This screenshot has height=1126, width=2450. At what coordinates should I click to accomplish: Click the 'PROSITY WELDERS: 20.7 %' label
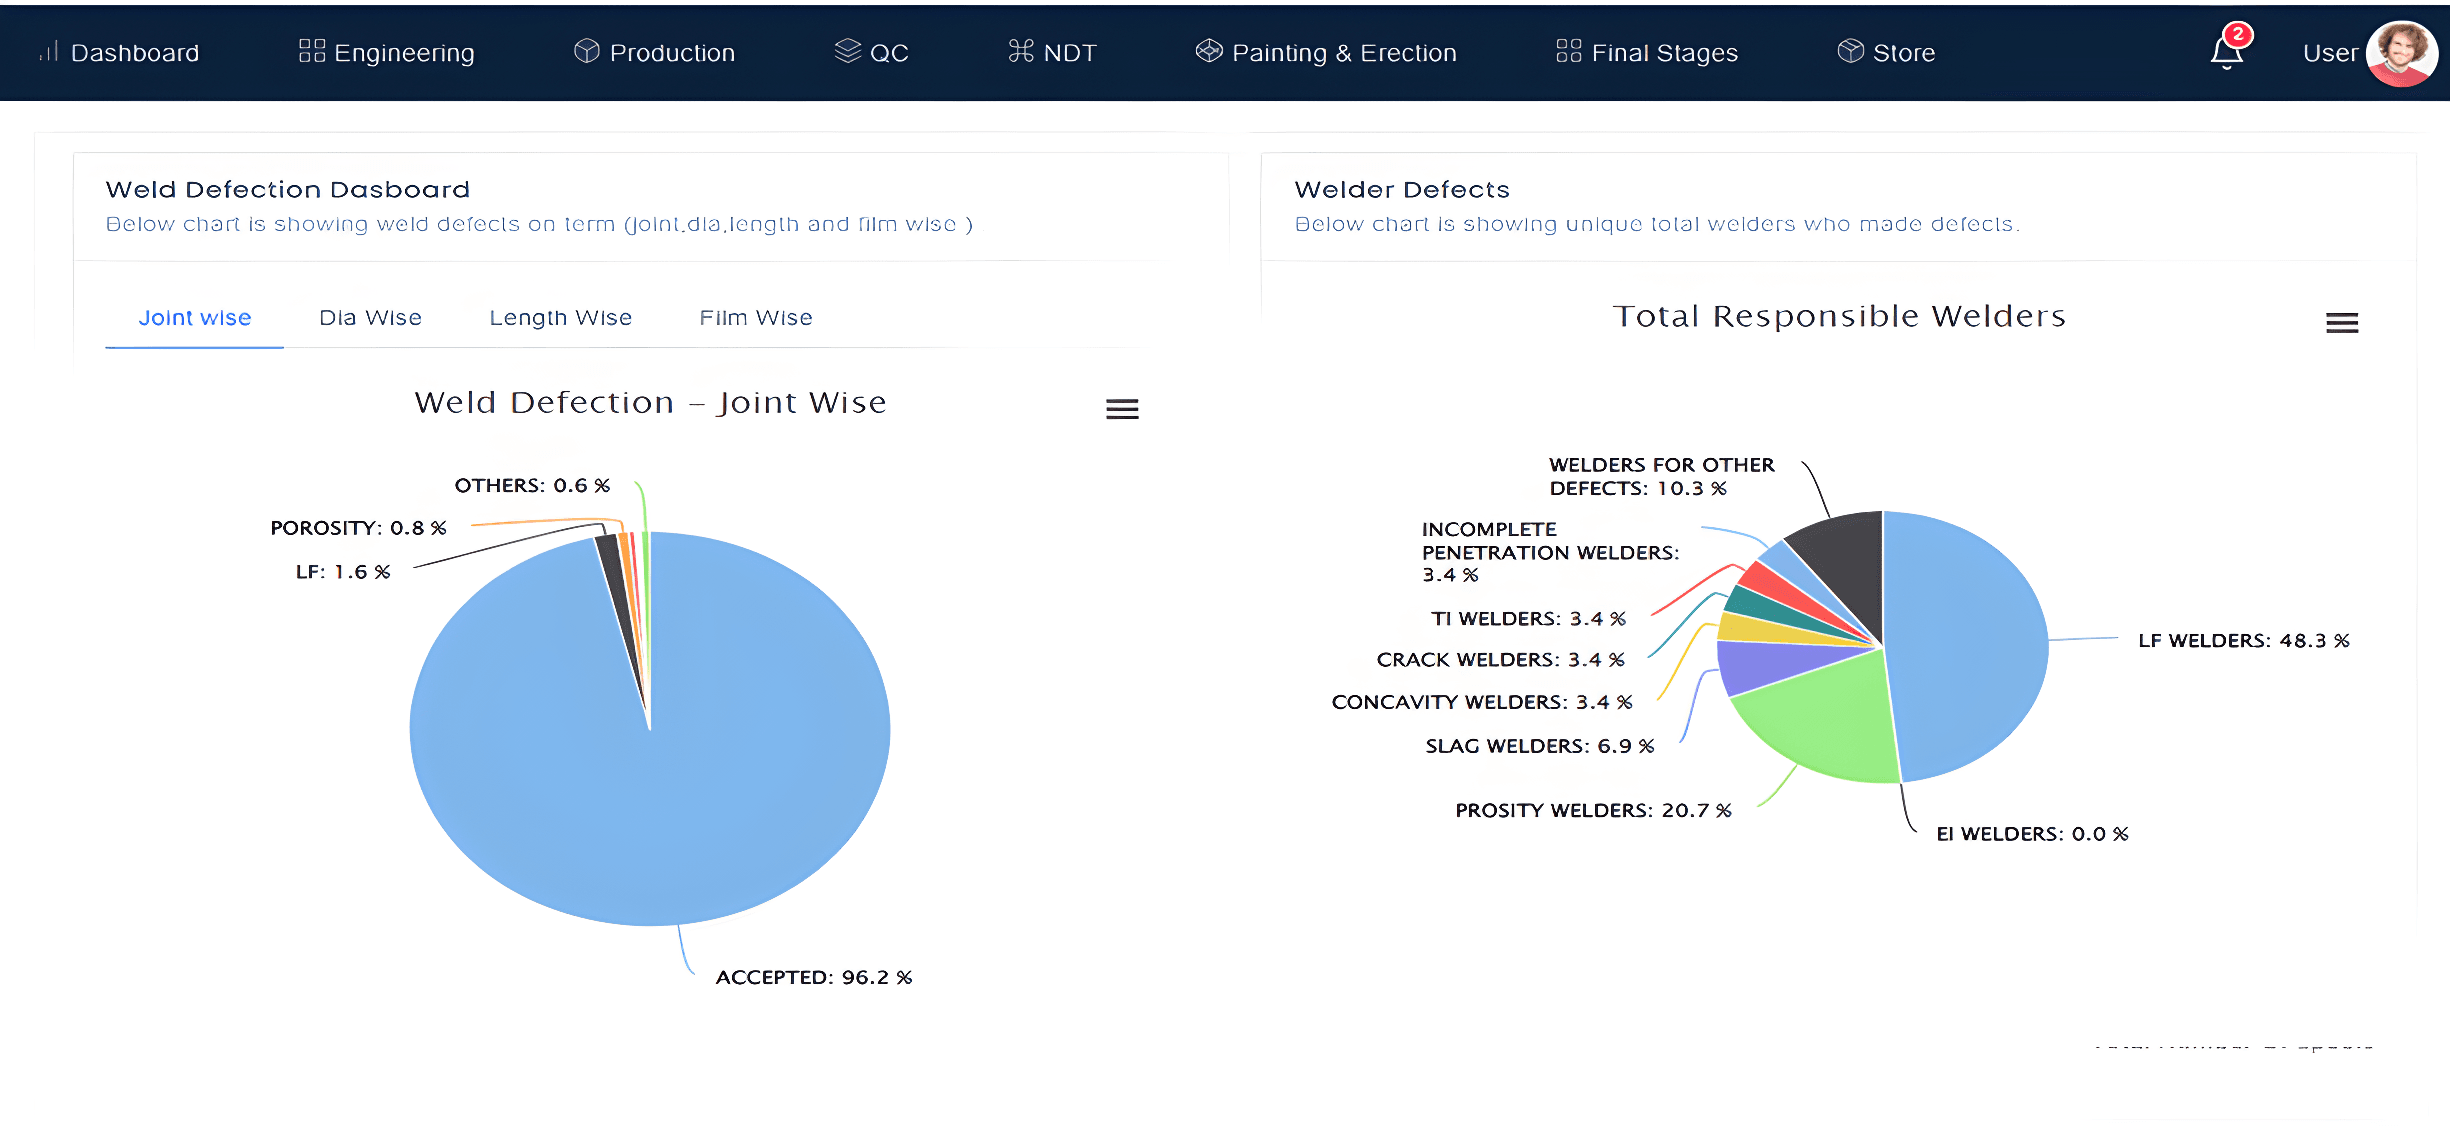click(1593, 810)
